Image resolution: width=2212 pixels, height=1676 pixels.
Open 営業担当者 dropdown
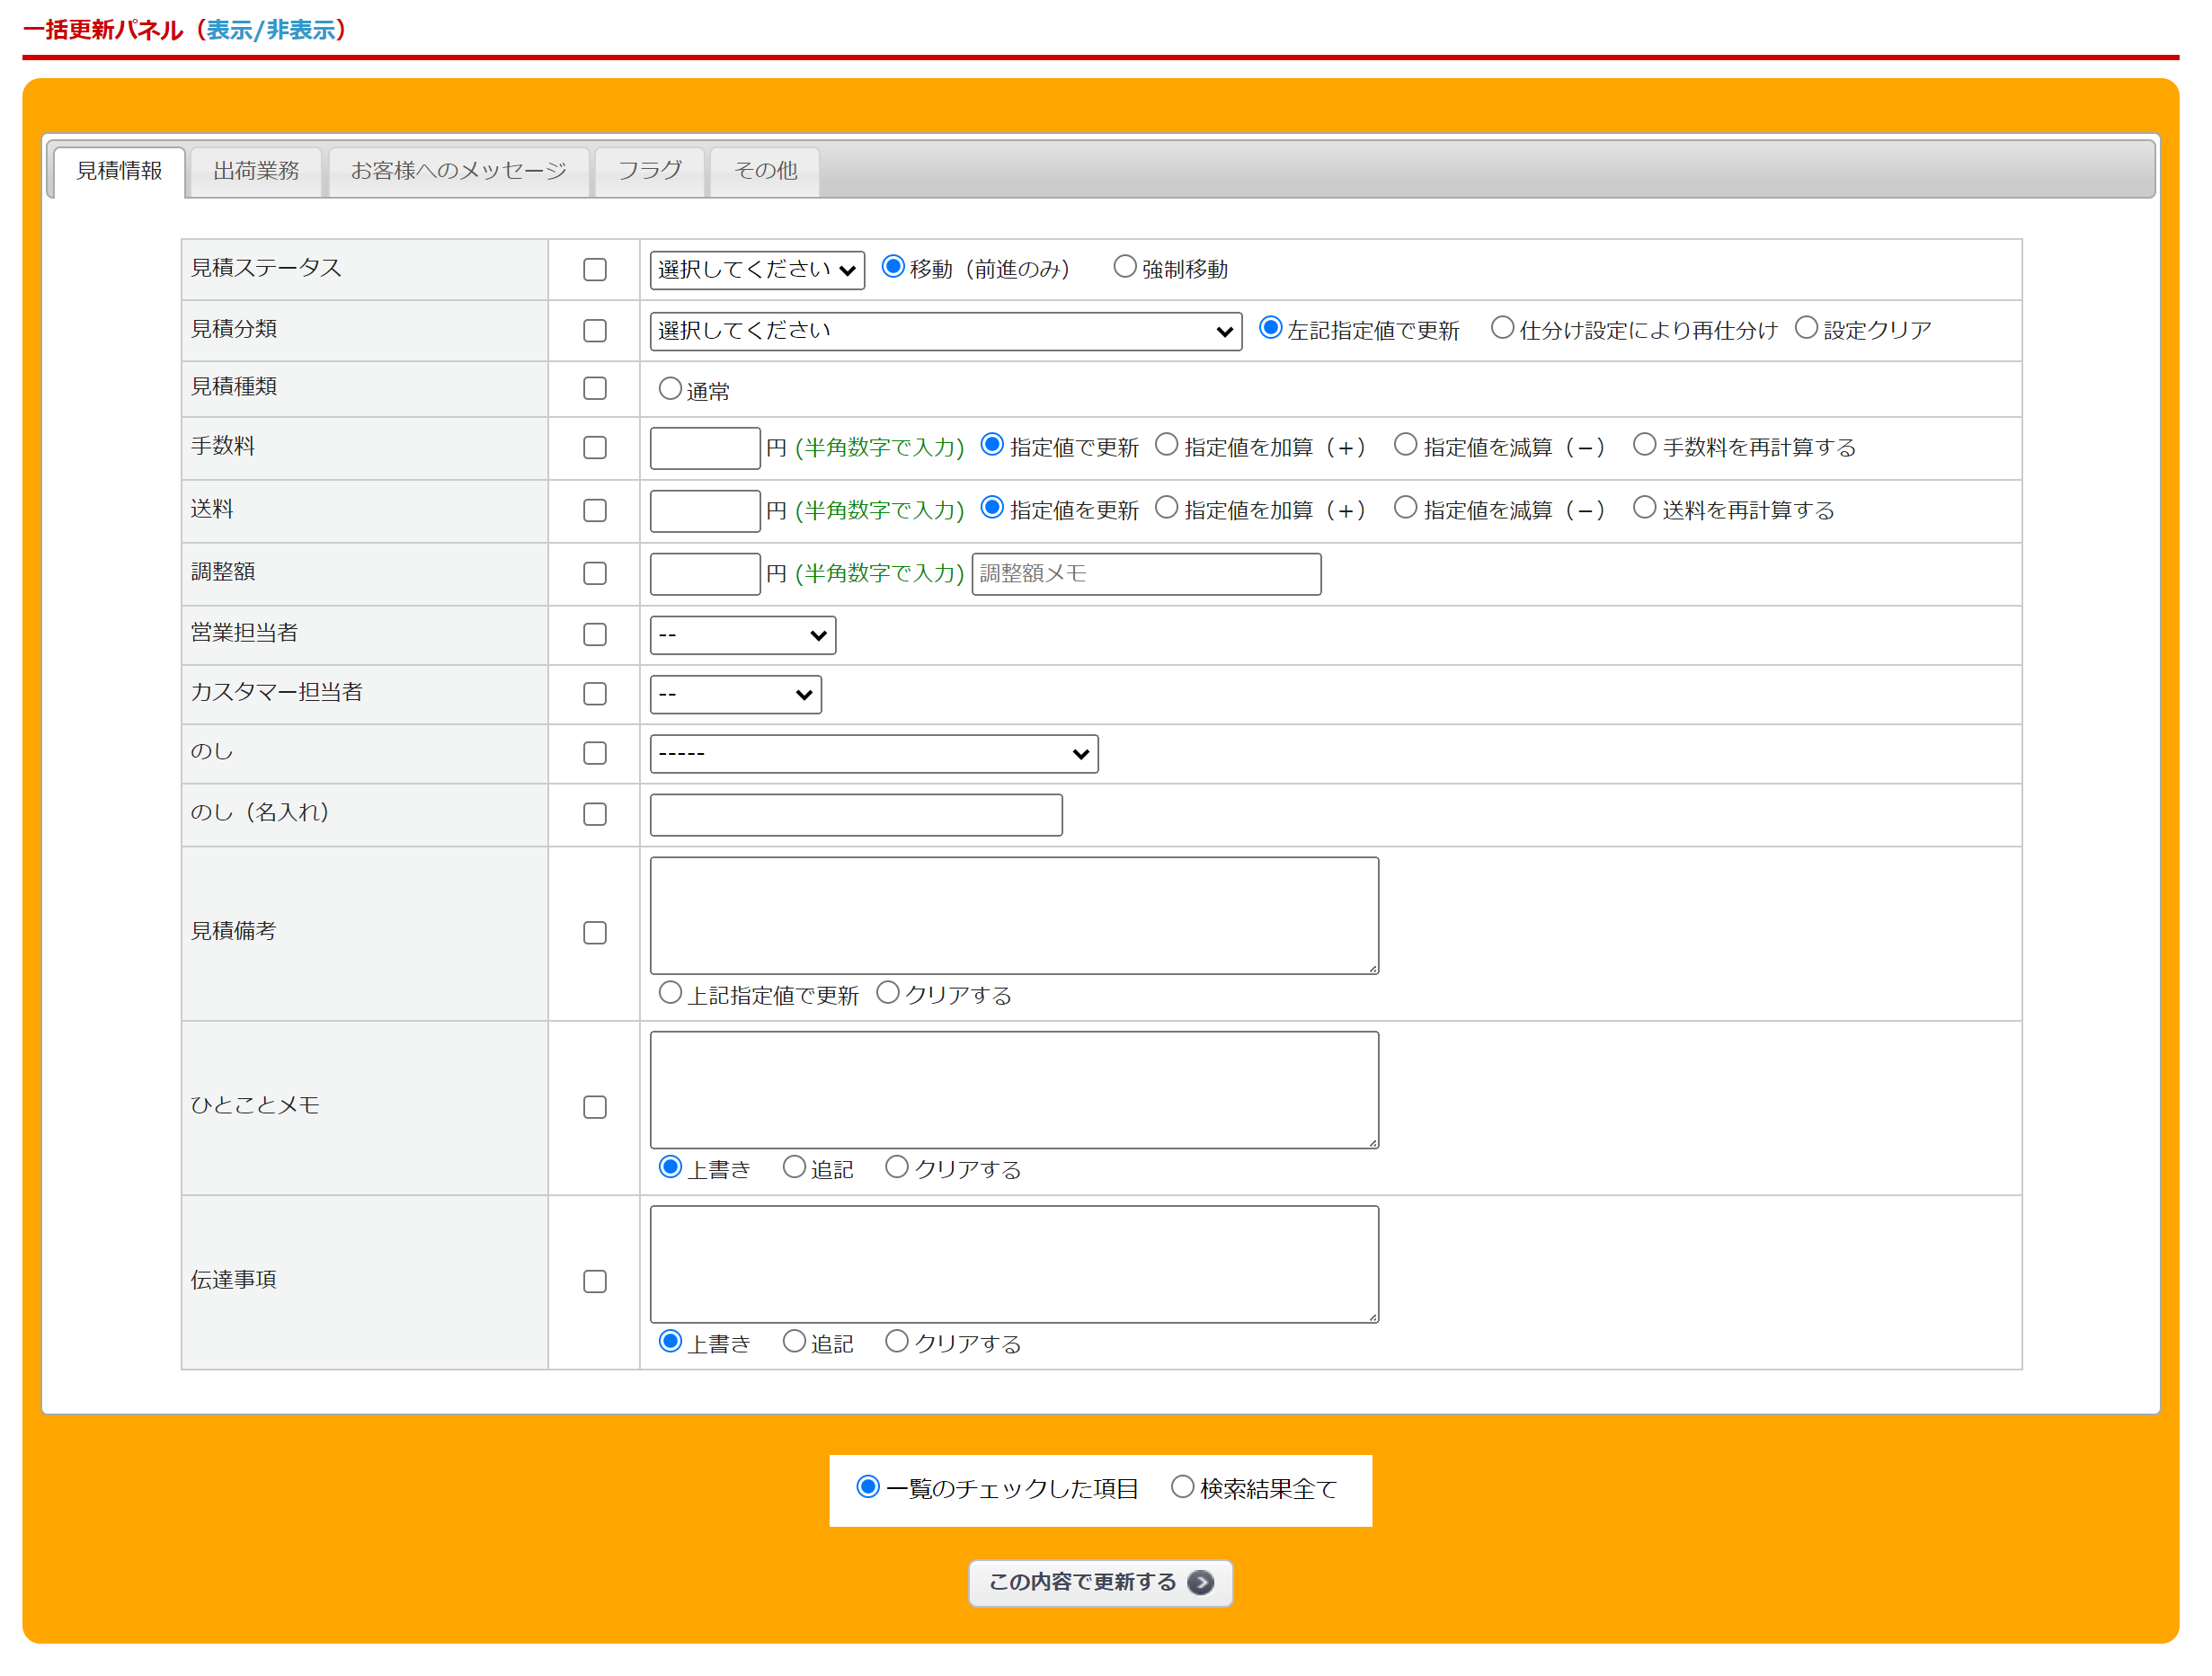point(742,635)
